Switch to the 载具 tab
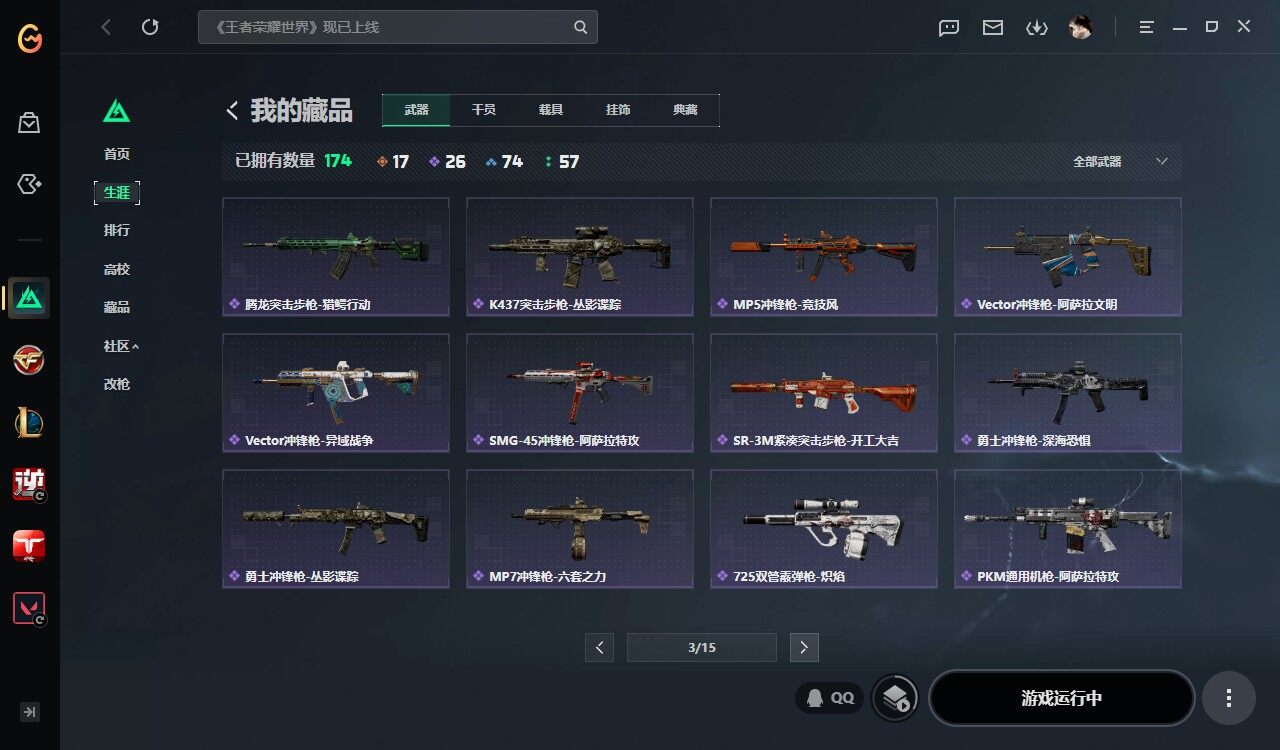The width and height of the screenshot is (1280, 750). (x=550, y=110)
